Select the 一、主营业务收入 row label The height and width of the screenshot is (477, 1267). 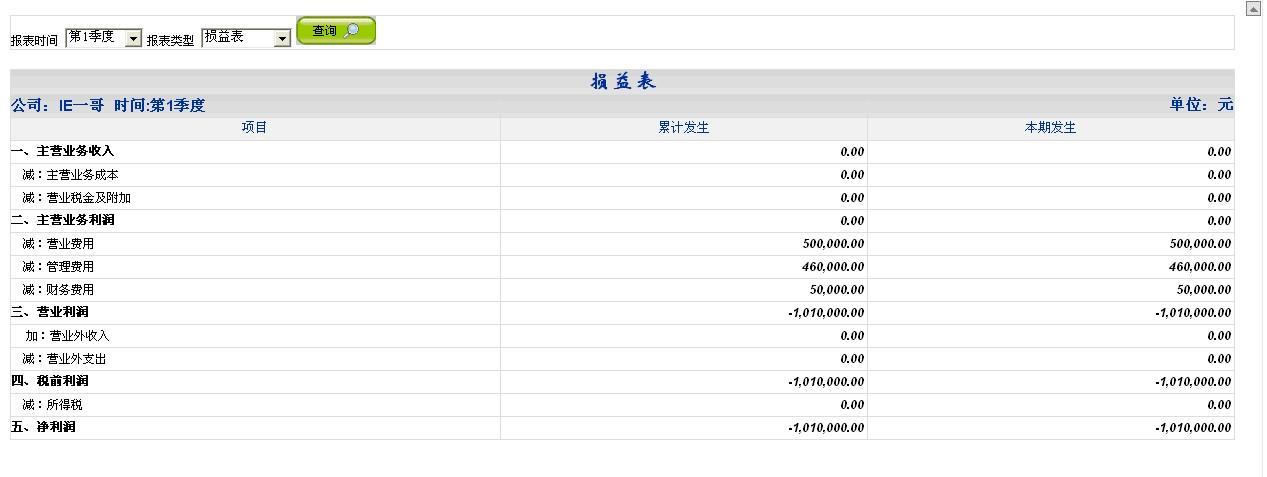(63, 151)
